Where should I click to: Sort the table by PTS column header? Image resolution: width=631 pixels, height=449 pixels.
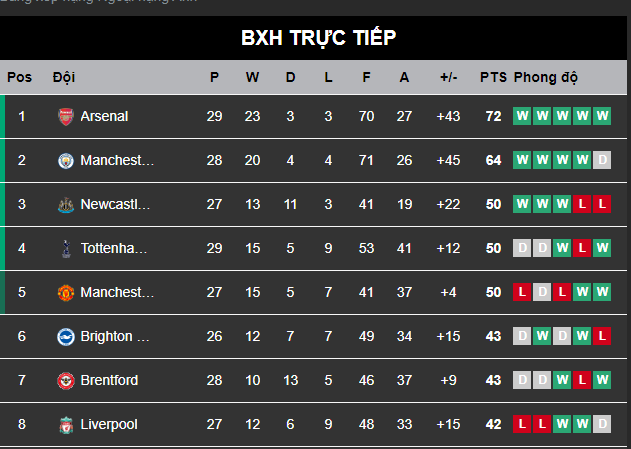tap(493, 77)
